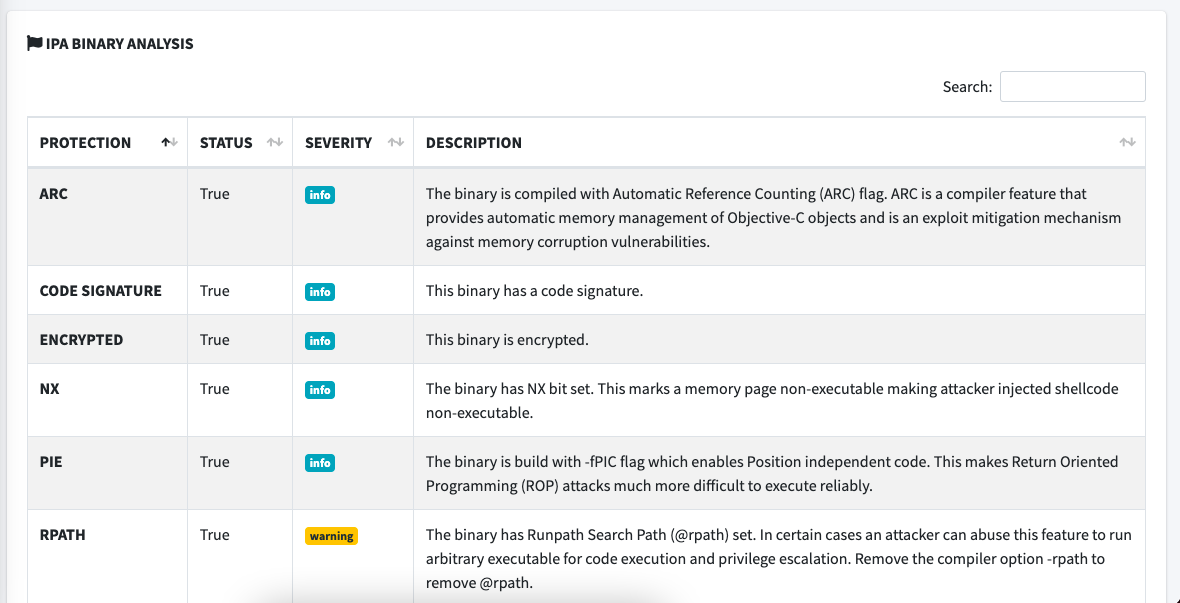
Task: Click the DESCRIPTION column header
Action: point(473,142)
